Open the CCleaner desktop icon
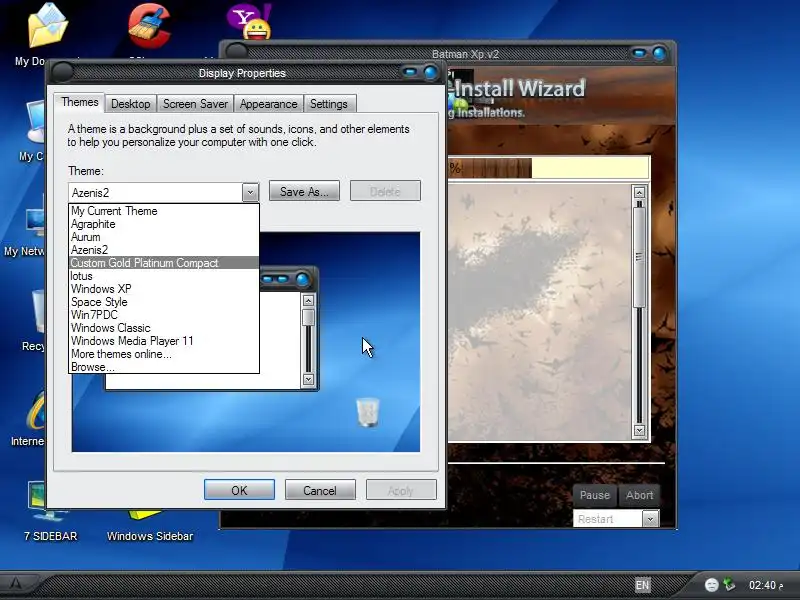 (x=149, y=26)
